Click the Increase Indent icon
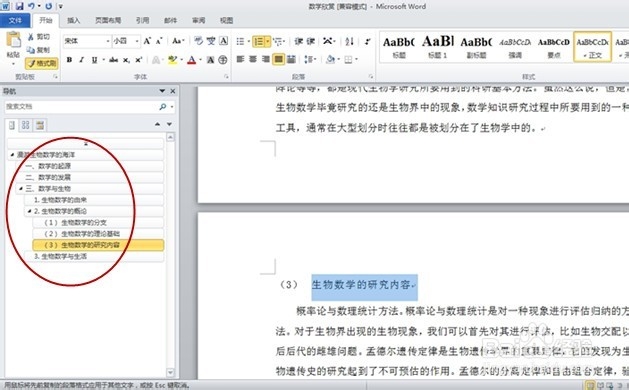The image size is (629, 390). point(311,41)
